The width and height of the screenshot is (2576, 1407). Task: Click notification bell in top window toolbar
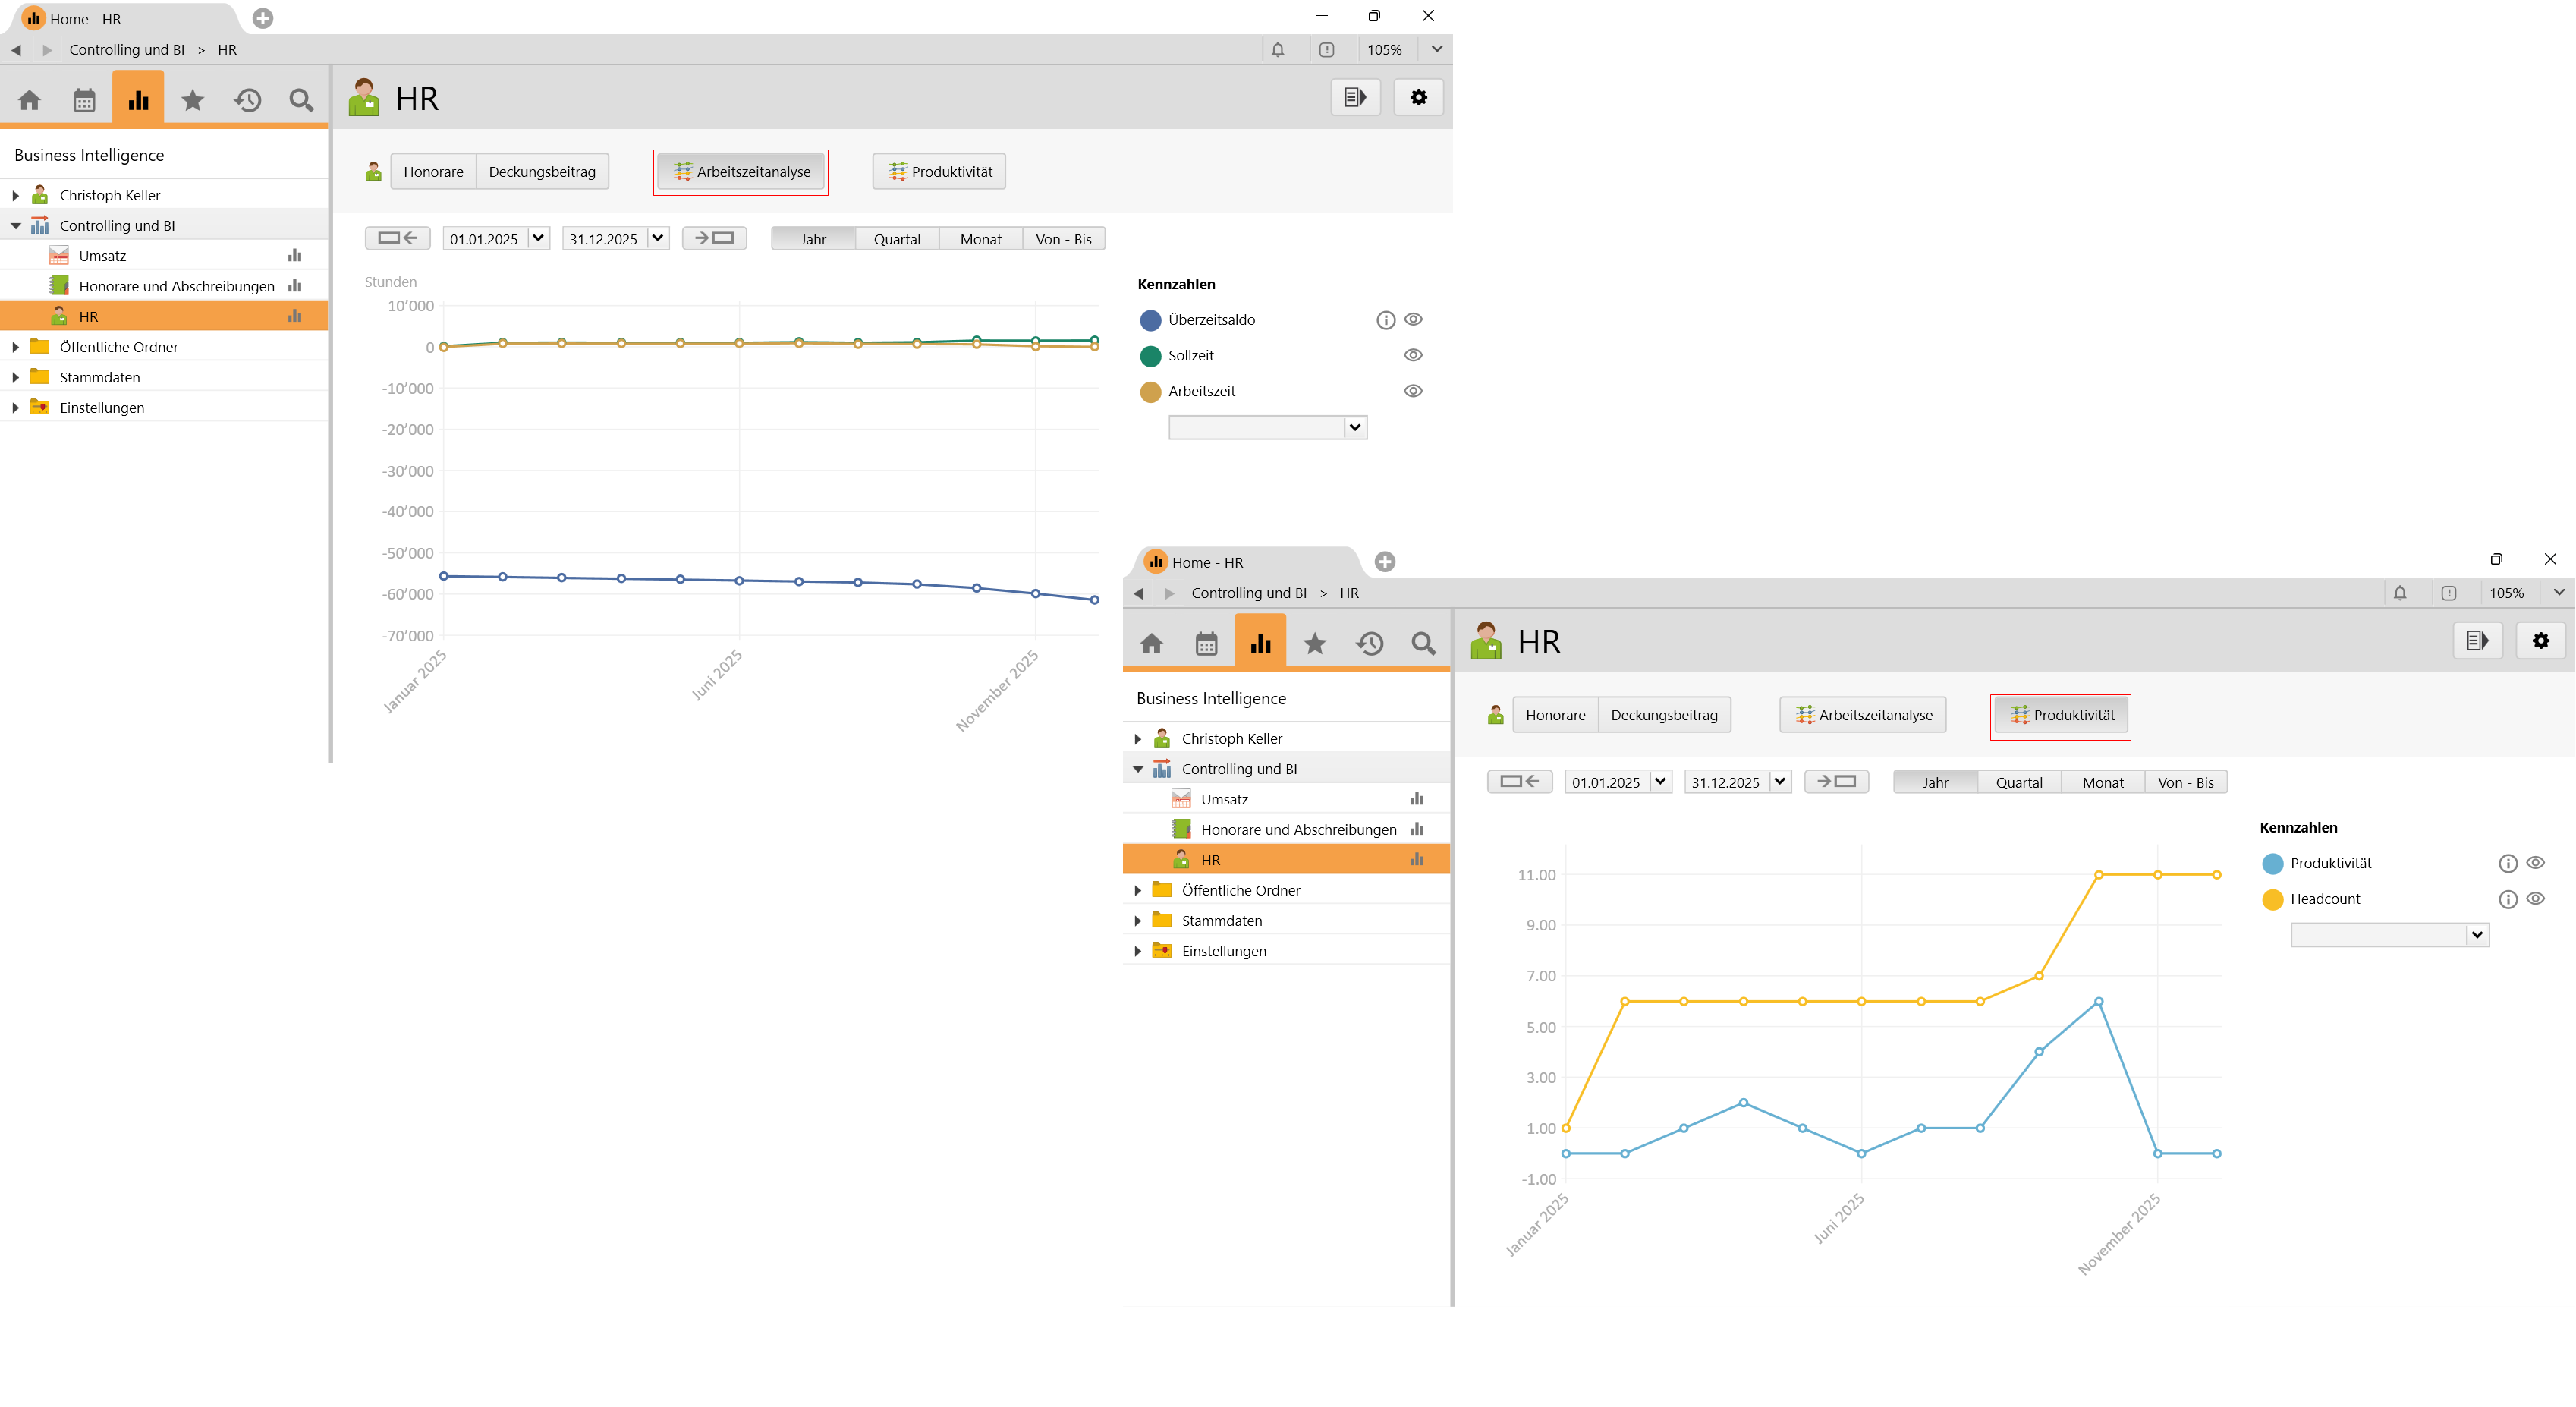(1277, 49)
